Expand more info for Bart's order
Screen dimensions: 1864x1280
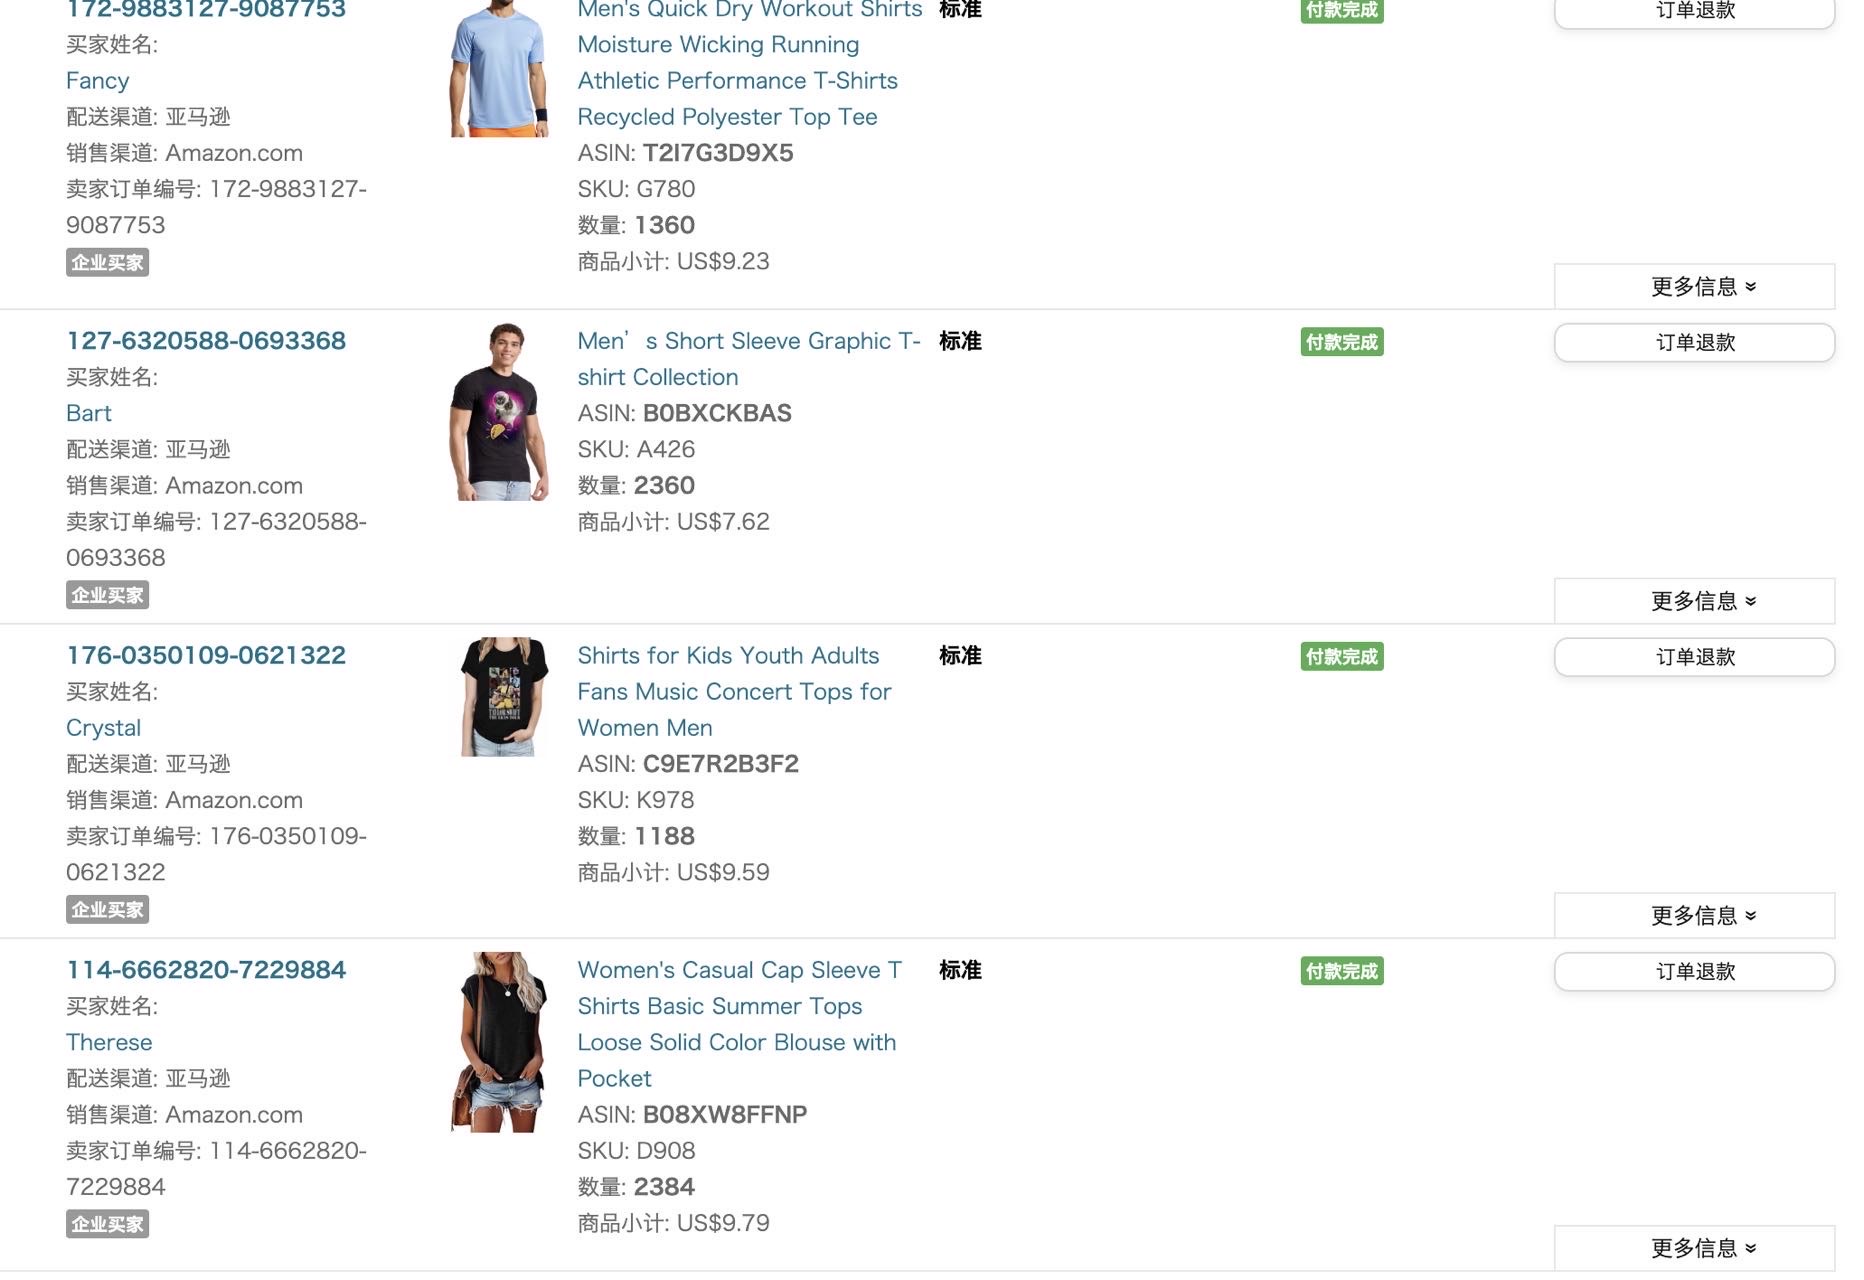coord(1694,601)
